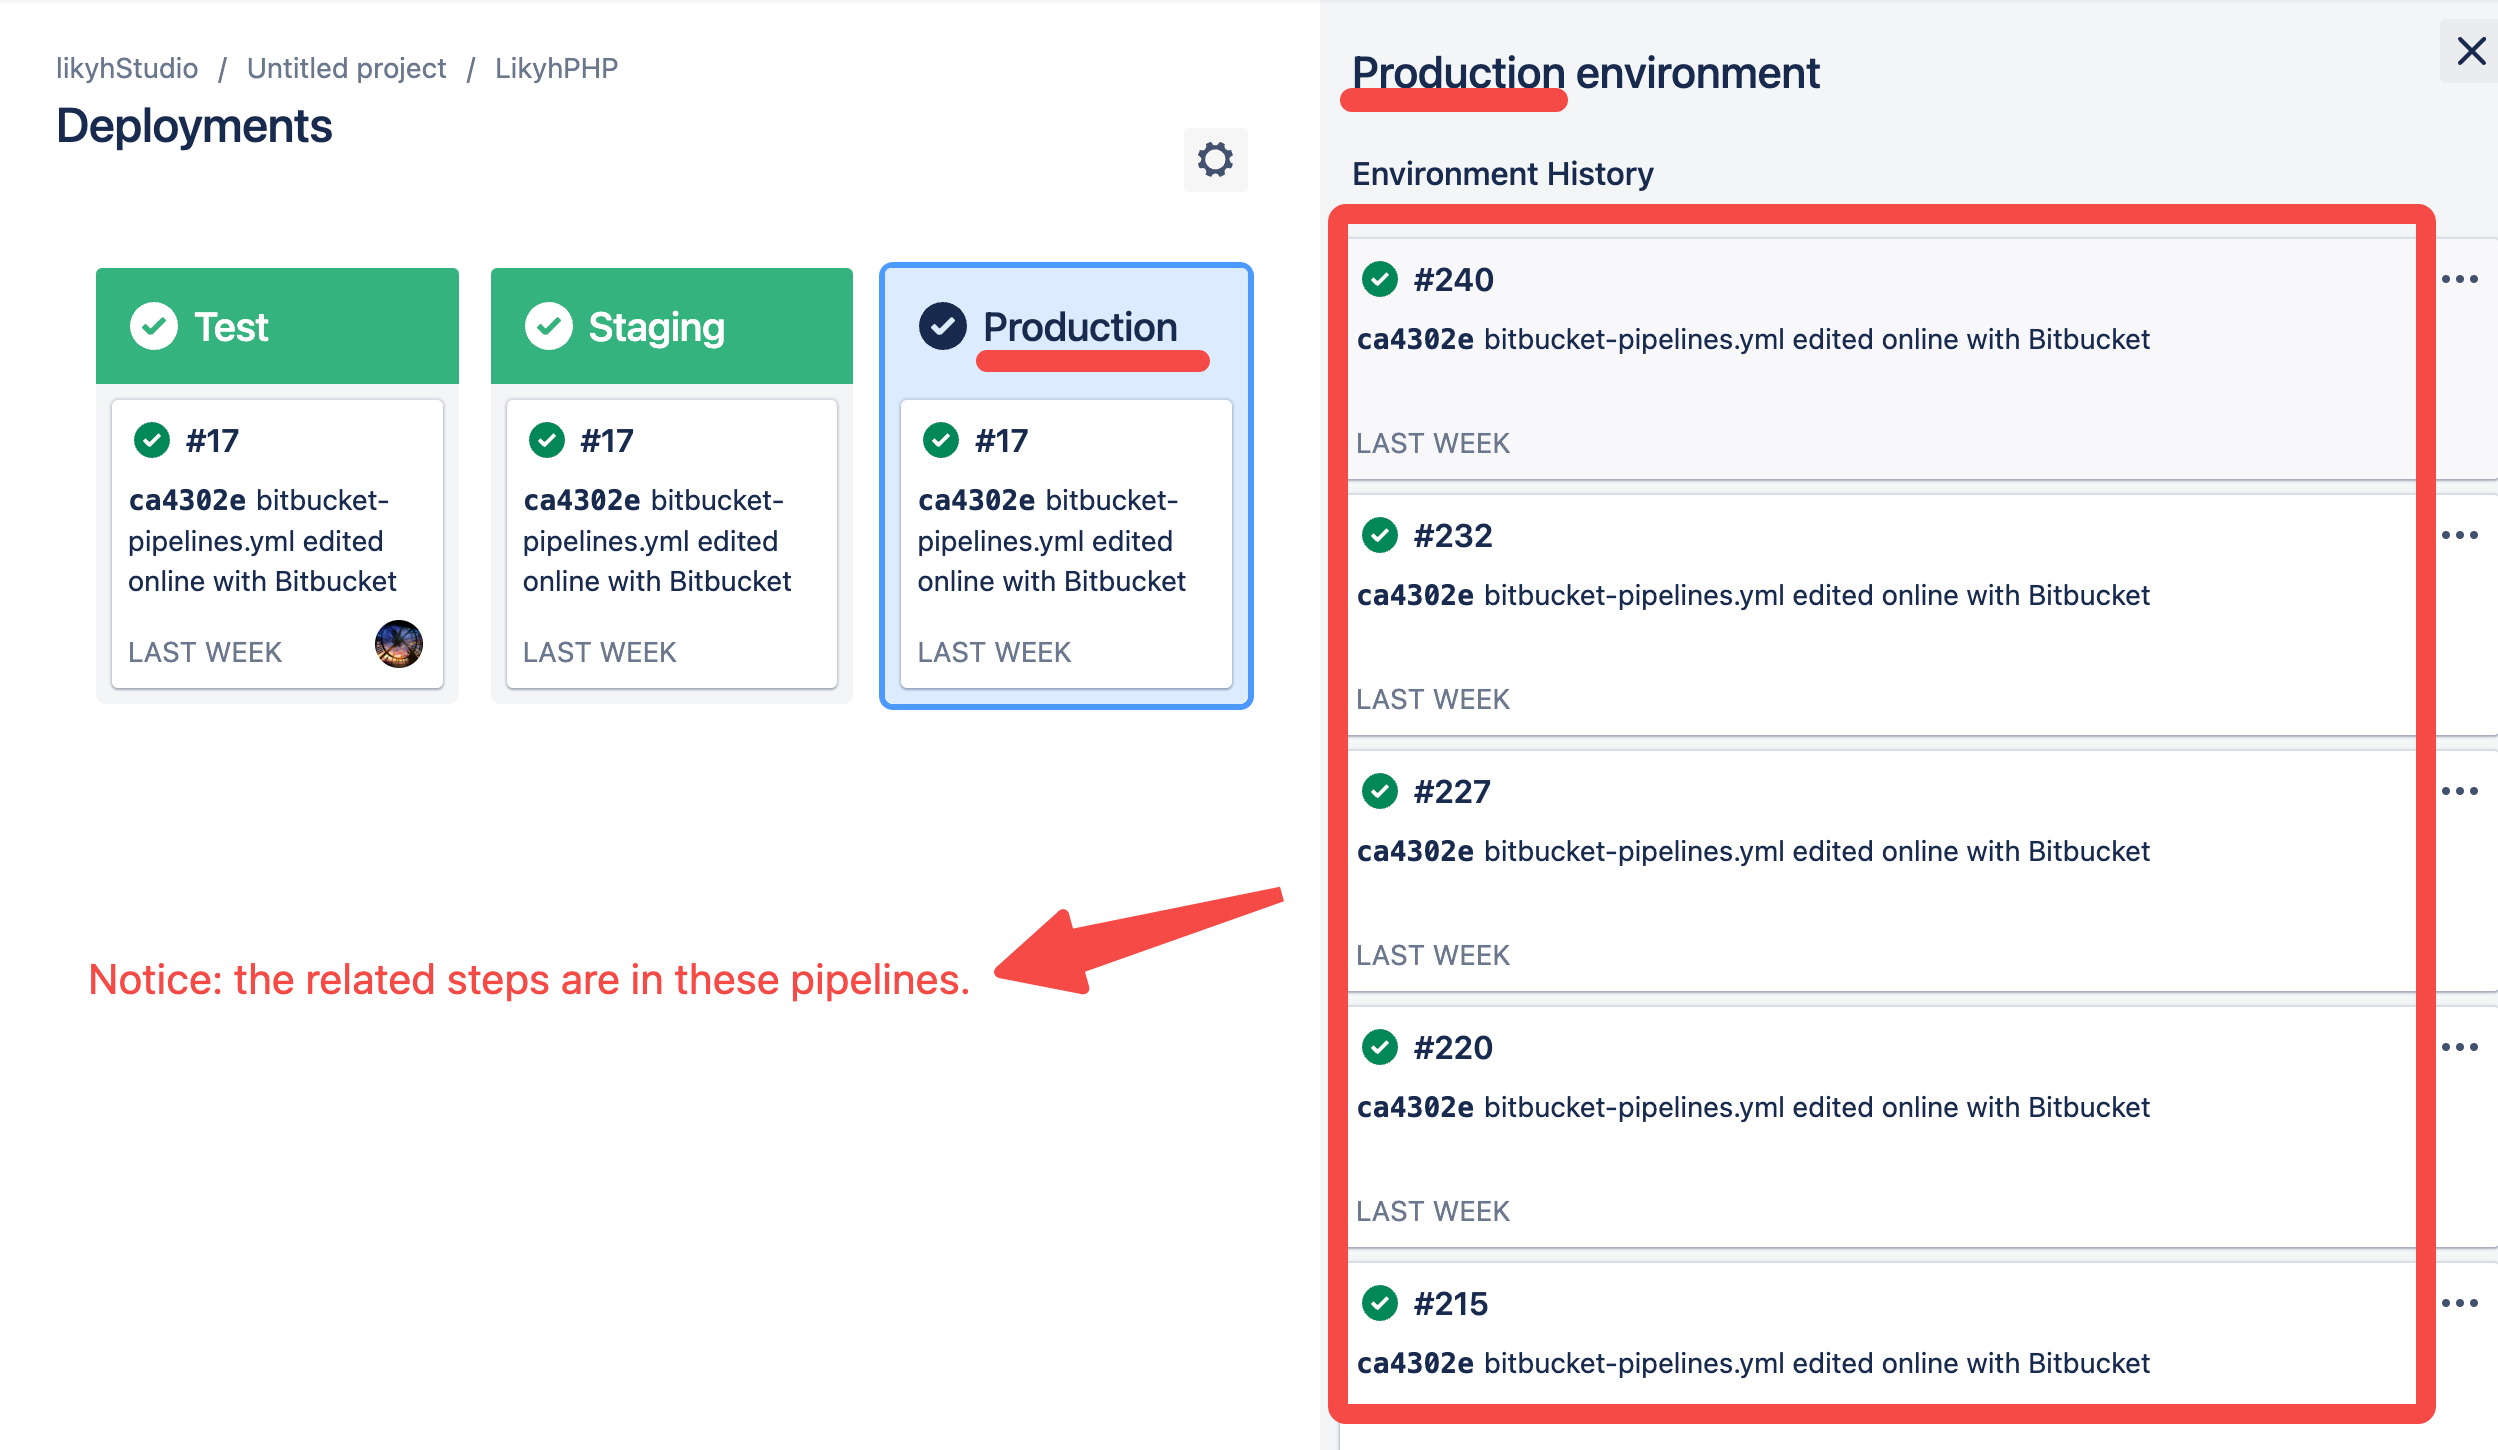Screen dimensions: 2498x1450
Task: Open Untitled project breadcrumb link
Action: [346, 68]
